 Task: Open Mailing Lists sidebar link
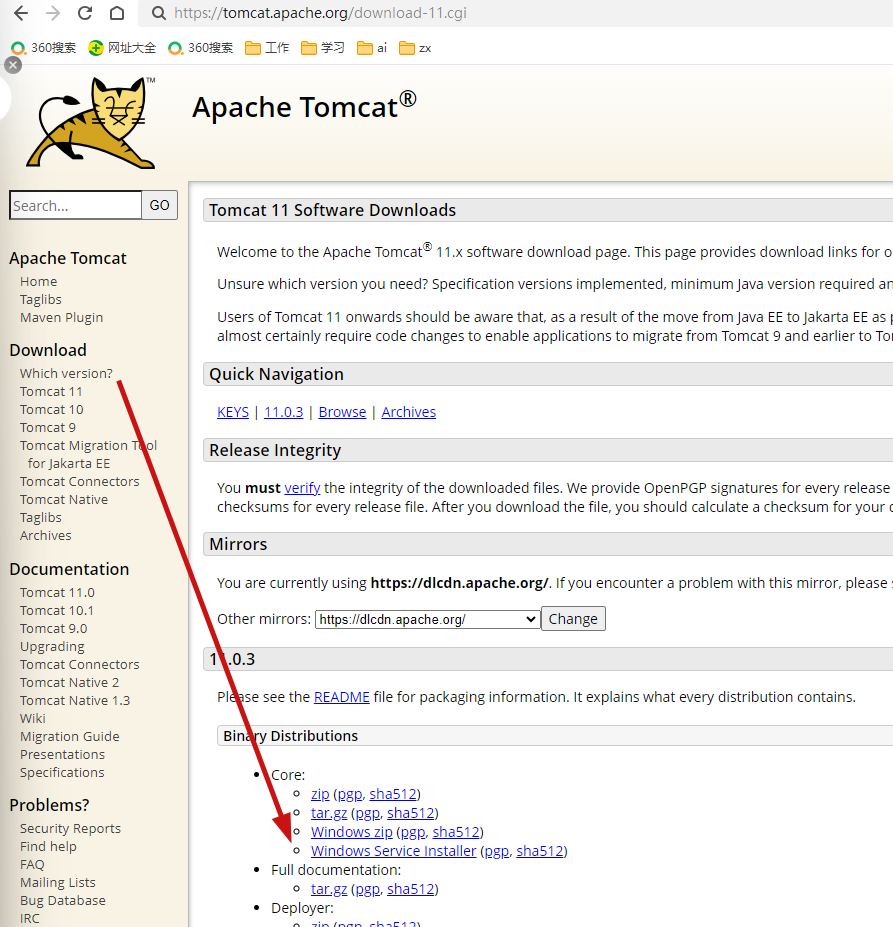[57, 883]
